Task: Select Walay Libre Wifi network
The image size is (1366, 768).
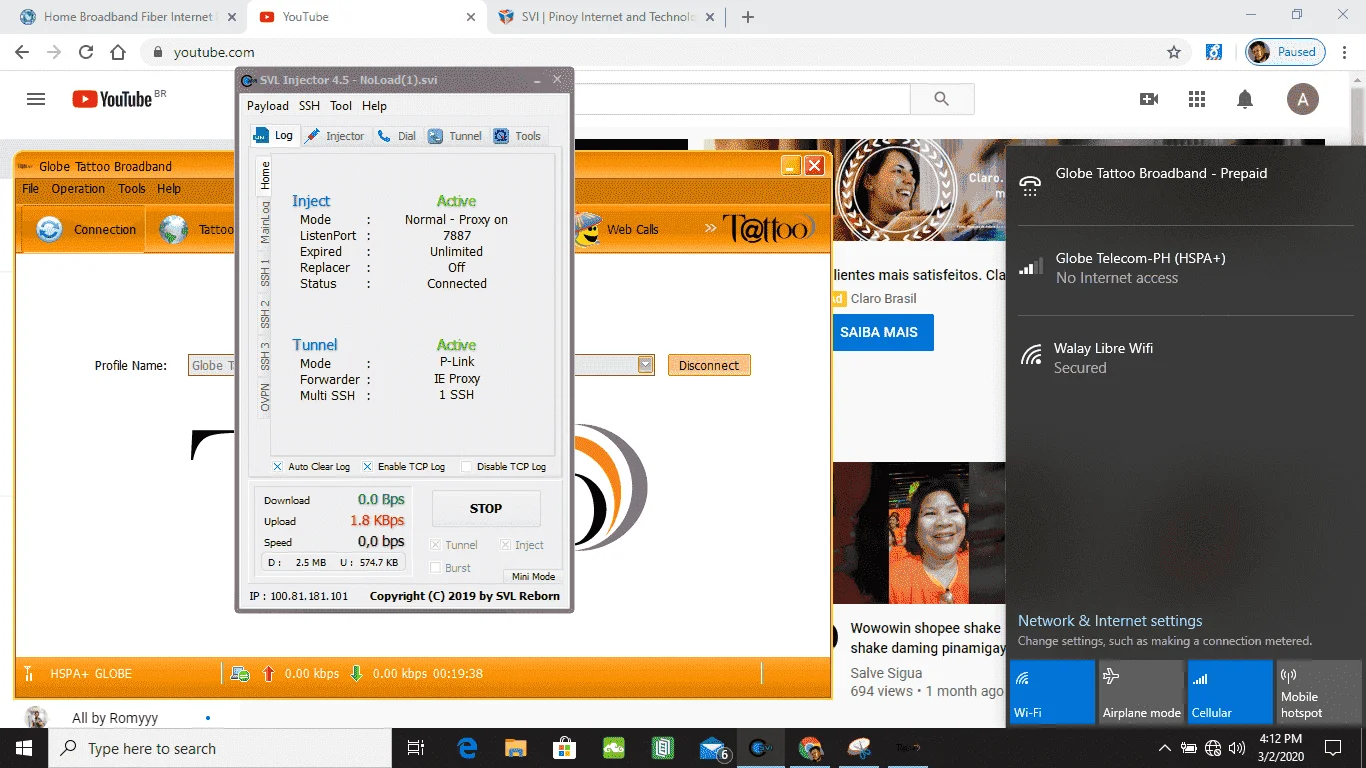Action: pyautogui.click(x=1186, y=358)
